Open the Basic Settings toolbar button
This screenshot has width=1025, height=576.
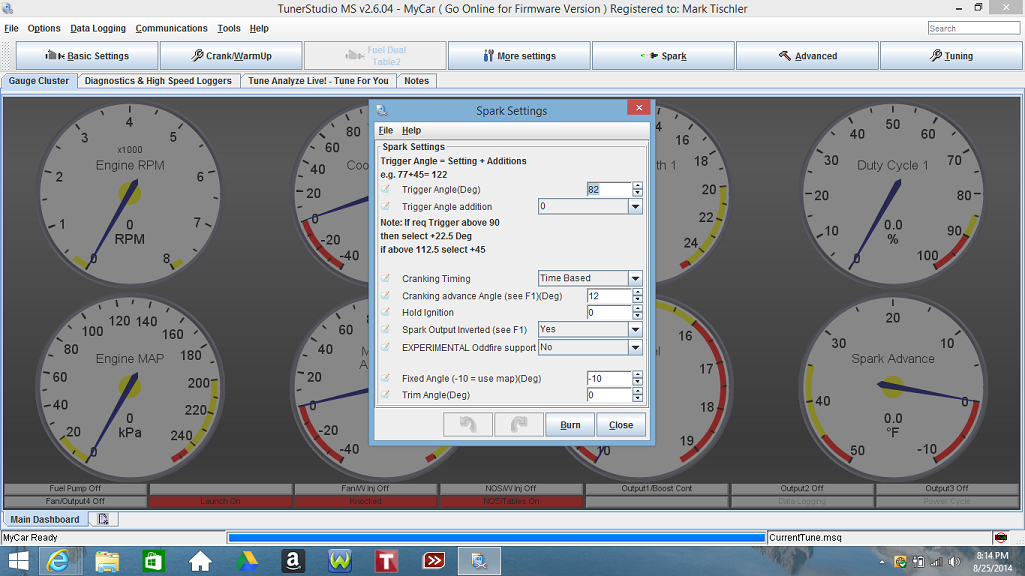pyautogui.click(x=87, y=56)
